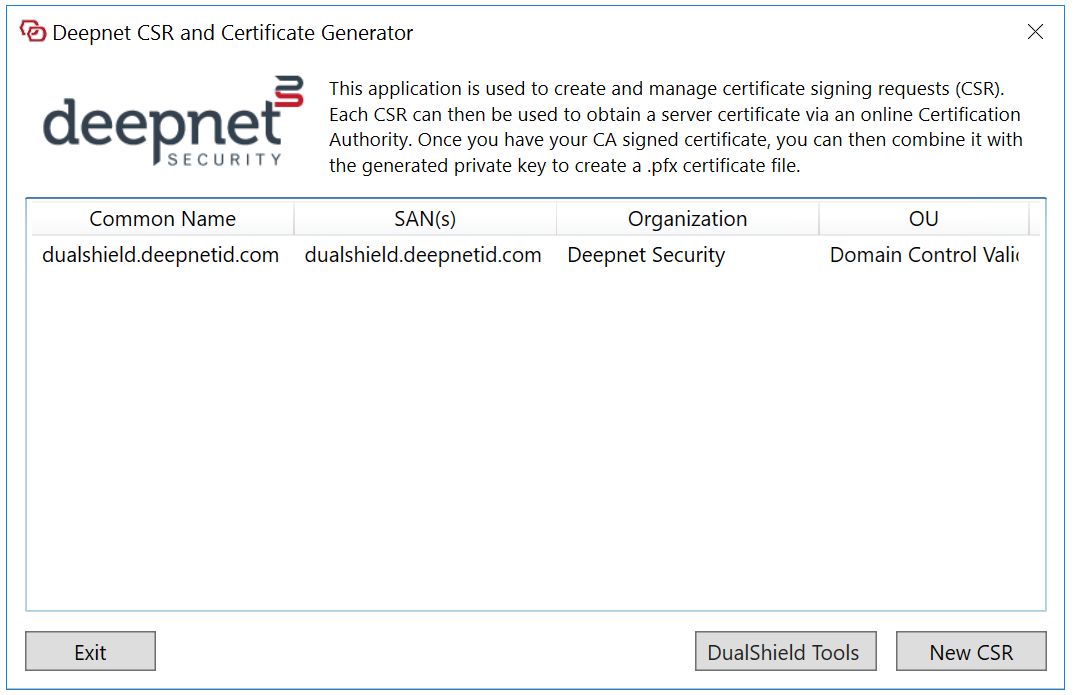Click the Deepnet Security organization cell
1074x695 pixels.
[646, 255]
